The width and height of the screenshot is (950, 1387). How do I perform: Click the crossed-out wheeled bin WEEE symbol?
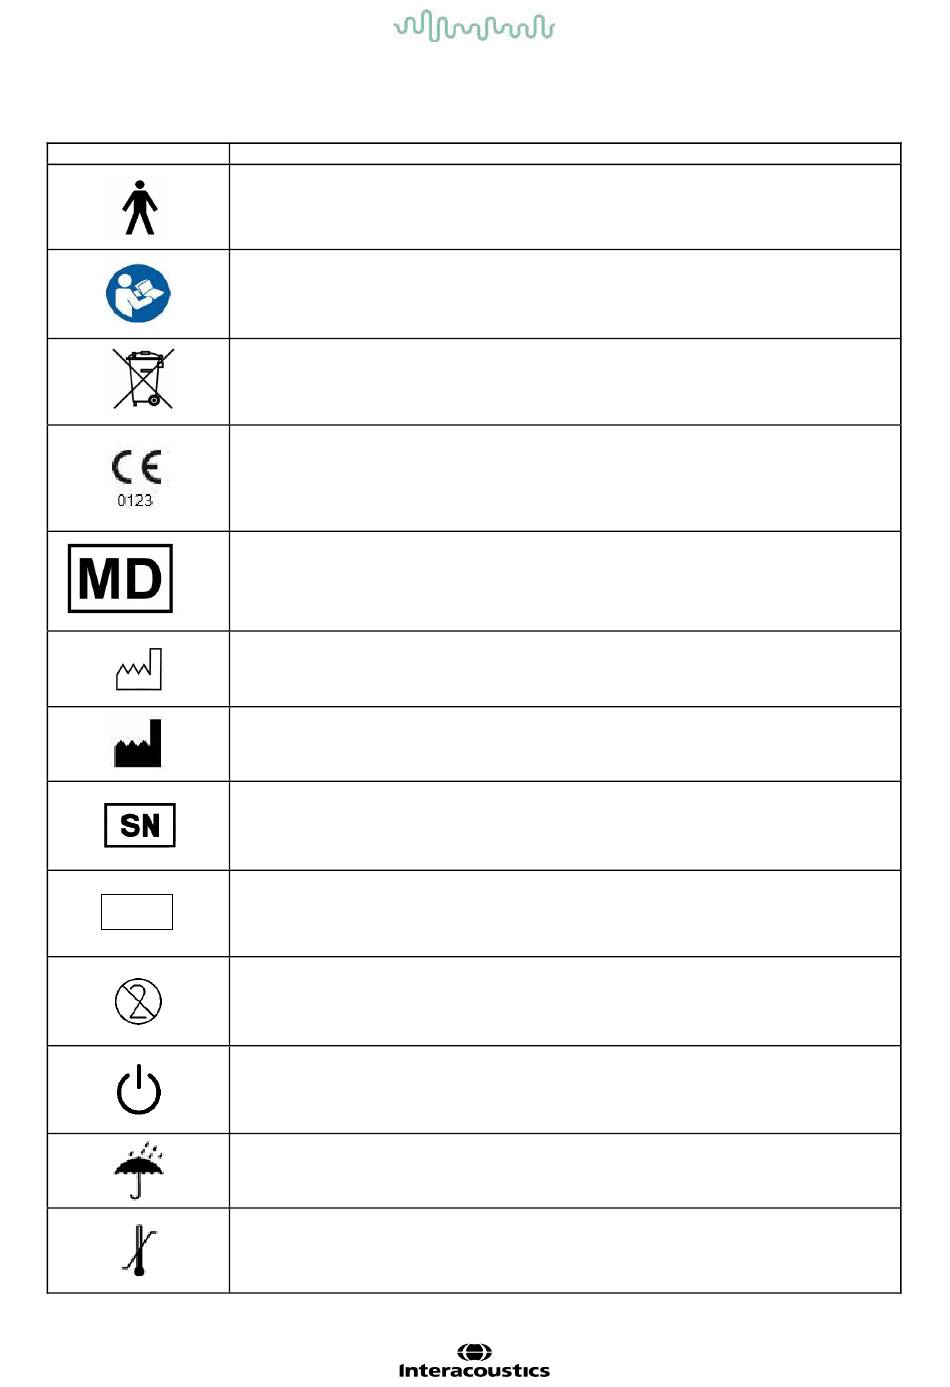pyautogui.click(x=143, y=378)
